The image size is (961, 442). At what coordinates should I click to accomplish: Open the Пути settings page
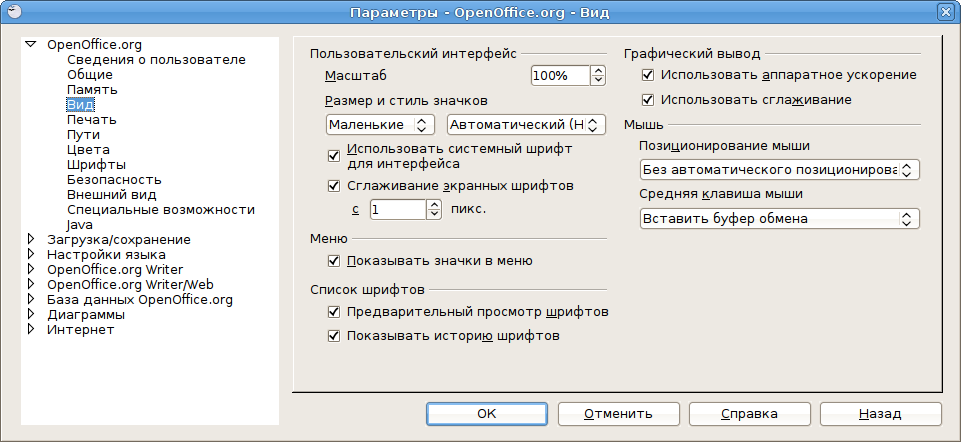coord(83,134)
